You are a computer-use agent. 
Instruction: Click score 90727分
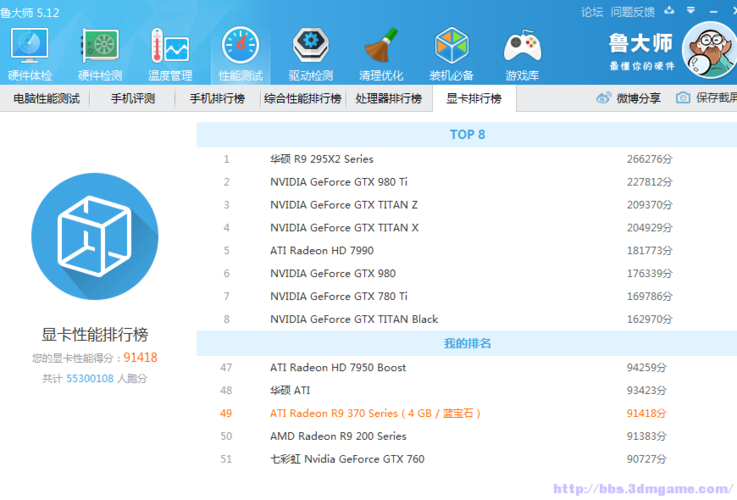647,459
